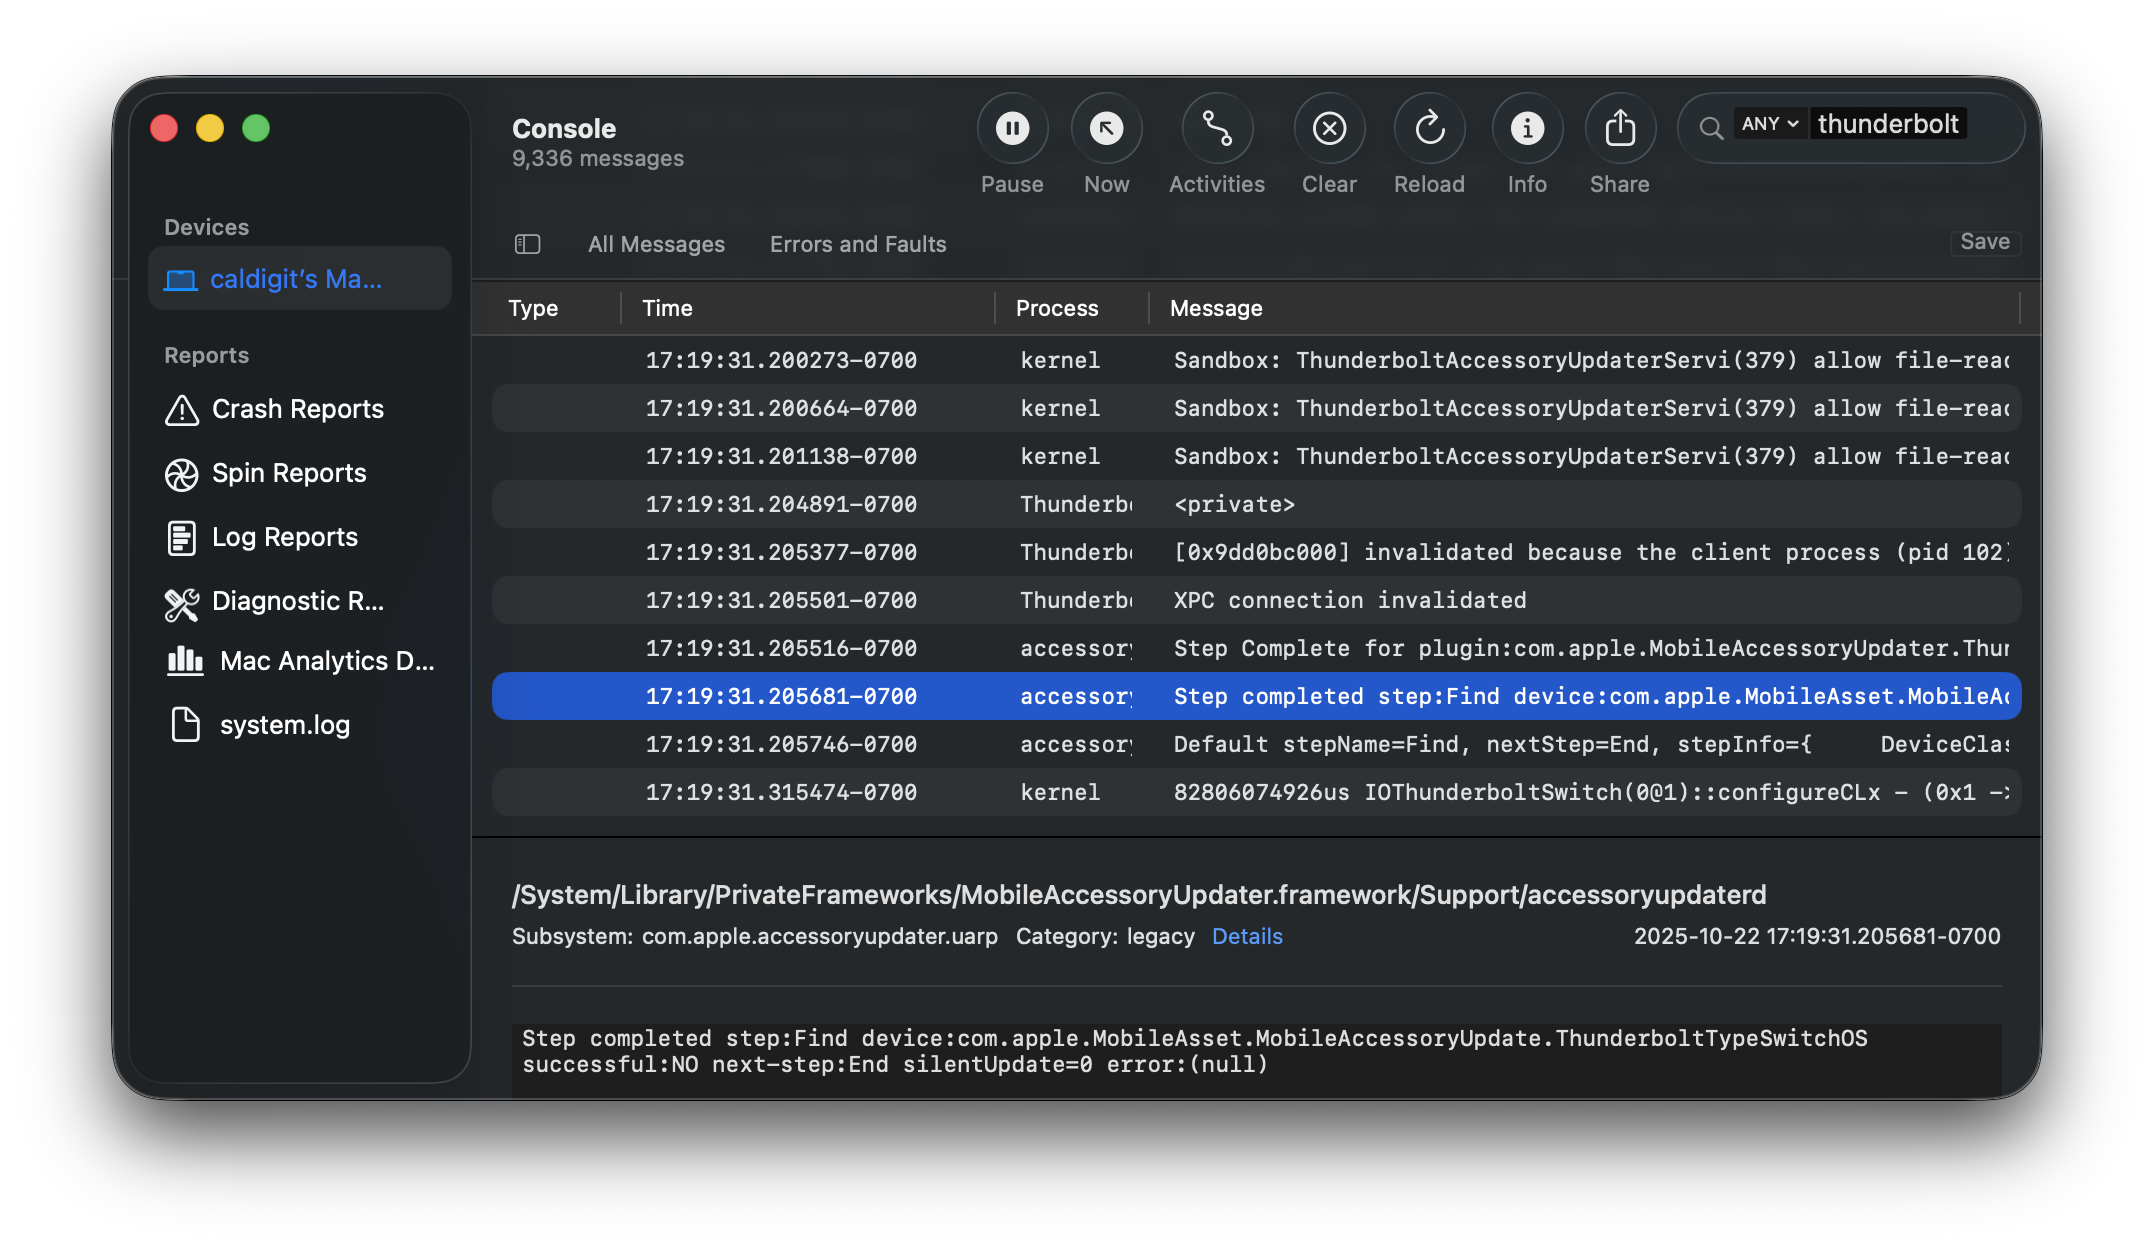2154x1248 pixels.
Task: Click the Now icon to jump to latest messages
Action: [x=1106, y=128]
